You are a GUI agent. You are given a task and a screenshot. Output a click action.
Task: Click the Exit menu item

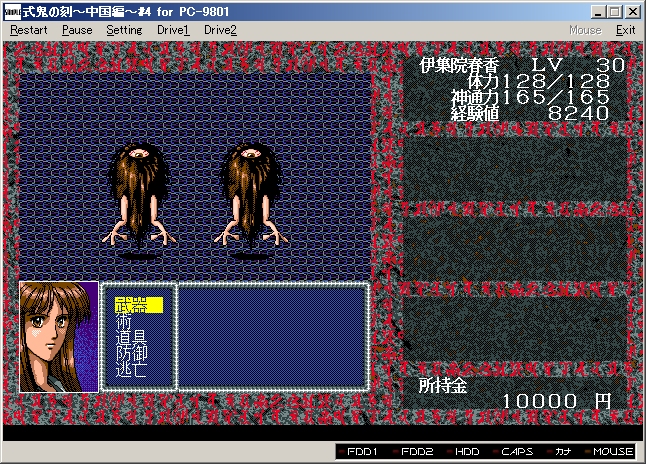(625, 30)
